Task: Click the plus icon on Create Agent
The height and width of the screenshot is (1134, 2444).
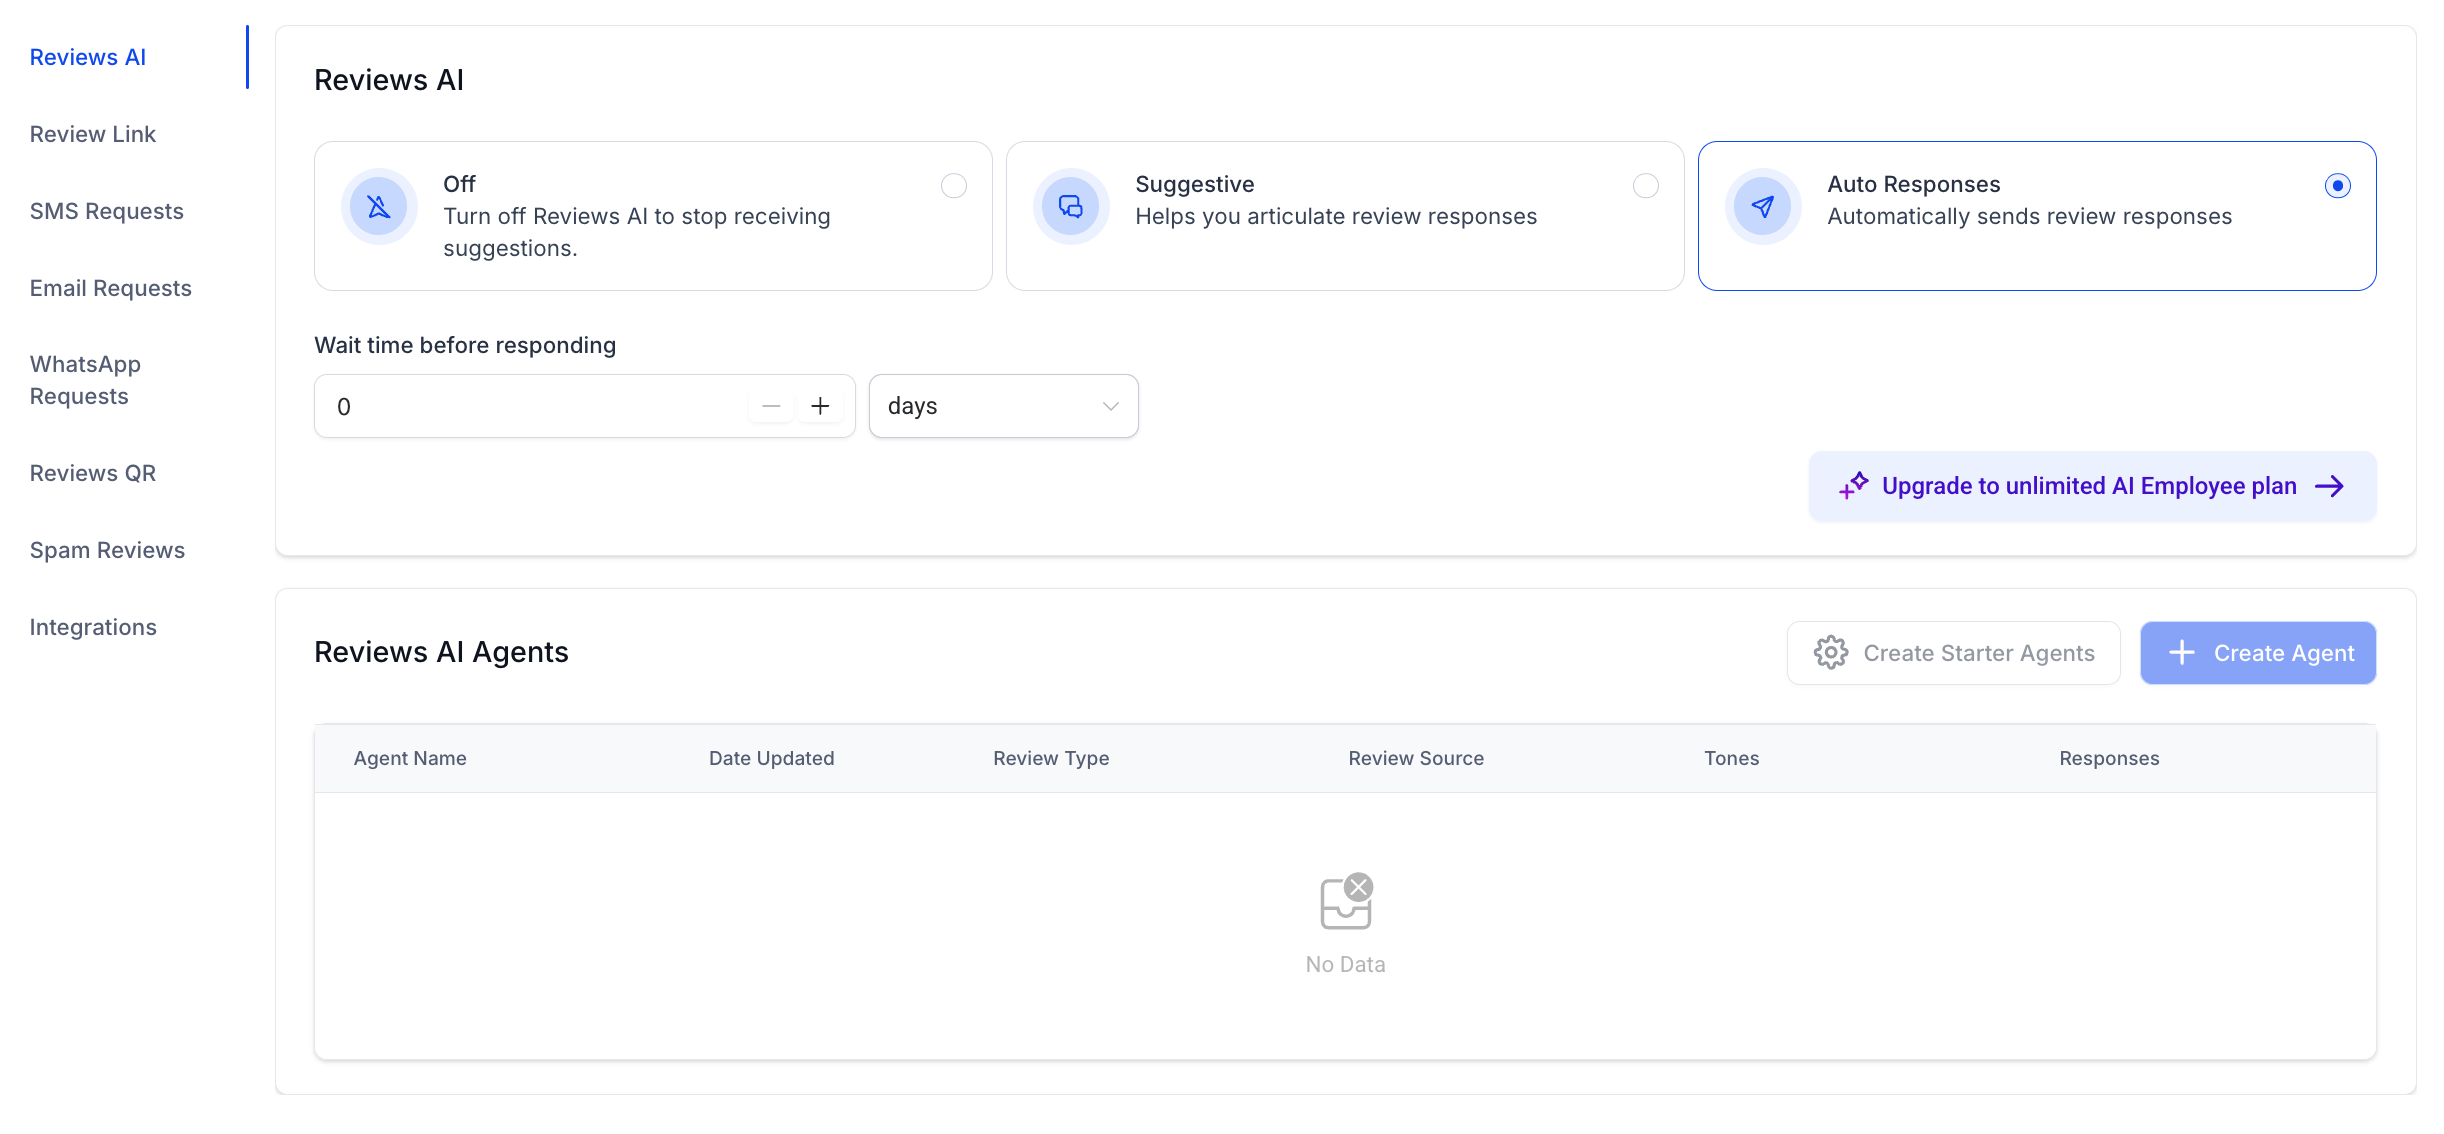Action: [2182, 653]
